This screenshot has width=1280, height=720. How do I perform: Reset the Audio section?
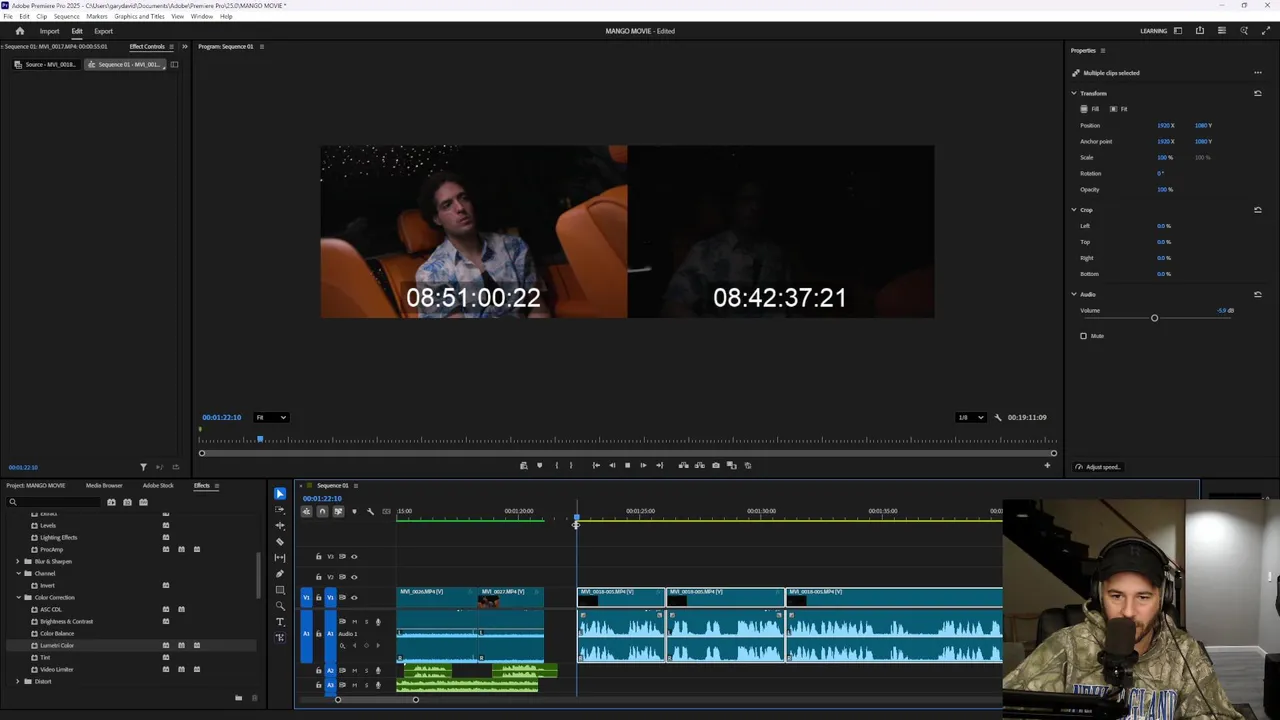pos(1257,294)
